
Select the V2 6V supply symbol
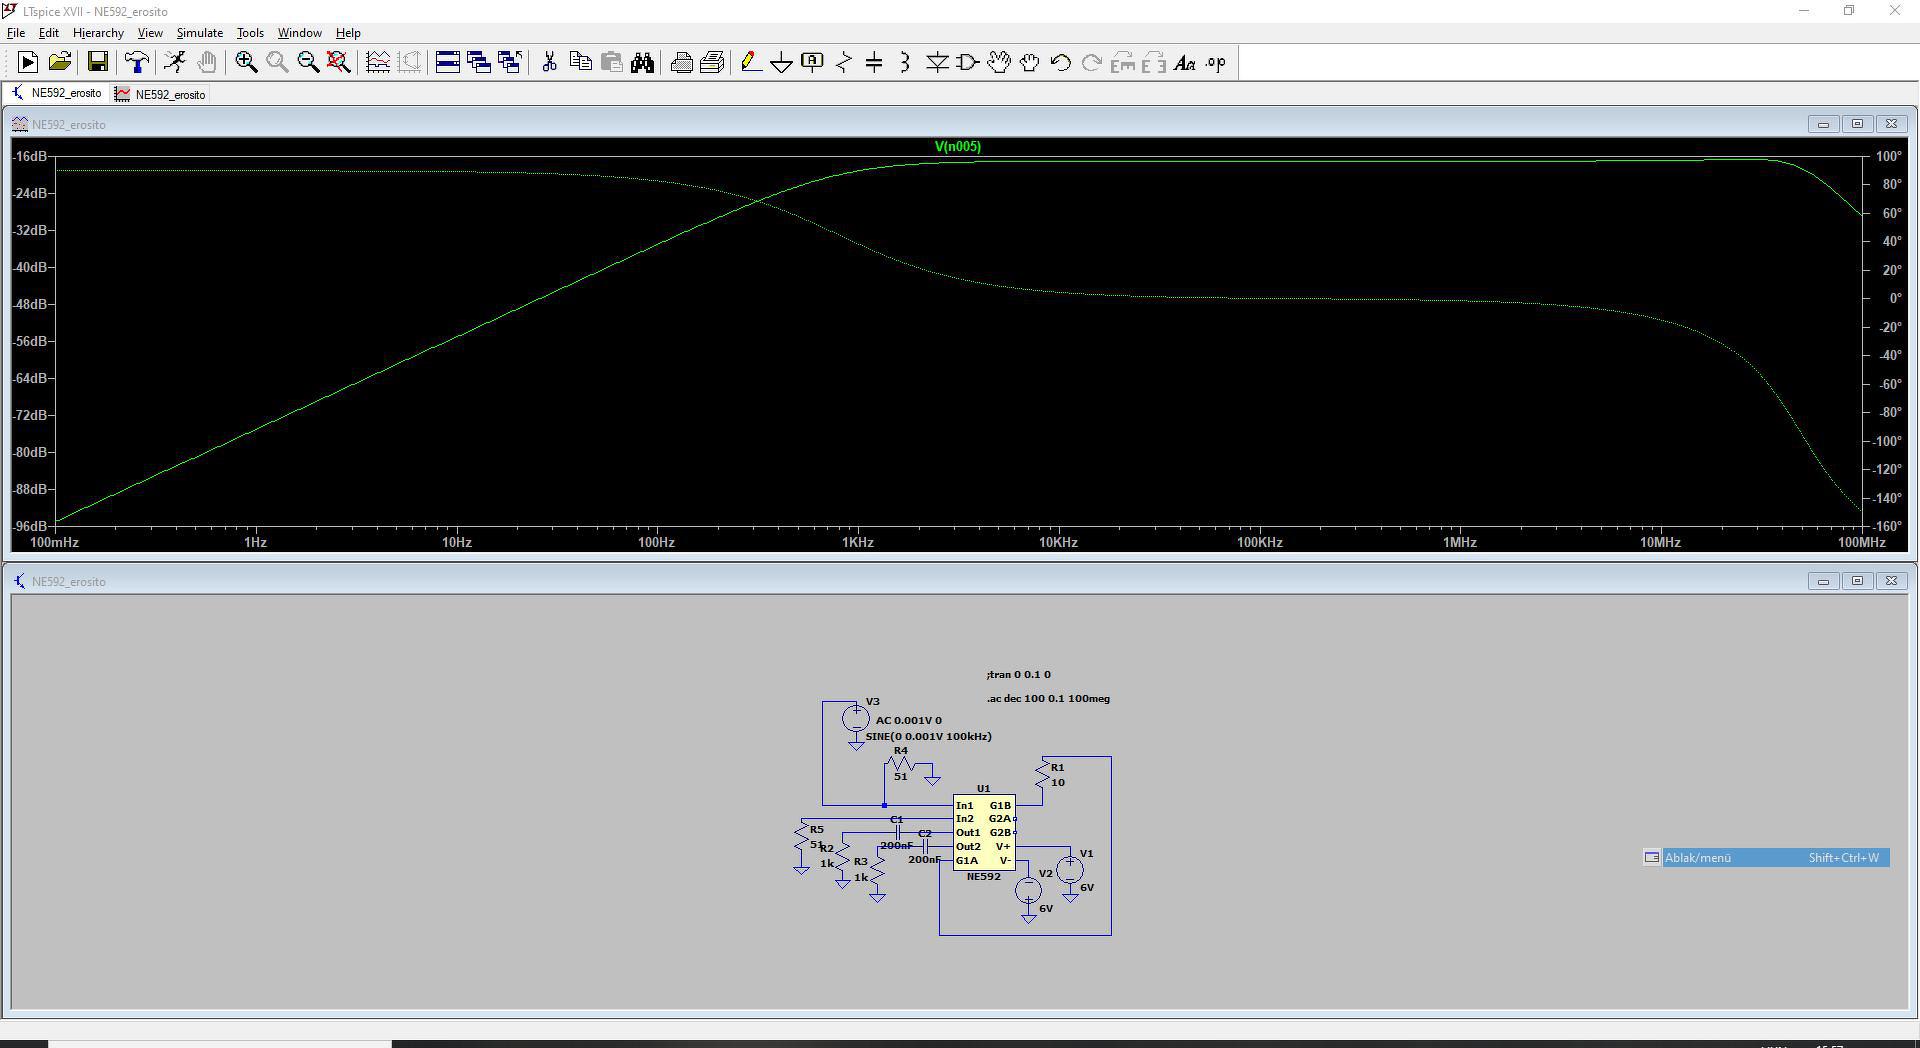click(x=1028, y=892)
